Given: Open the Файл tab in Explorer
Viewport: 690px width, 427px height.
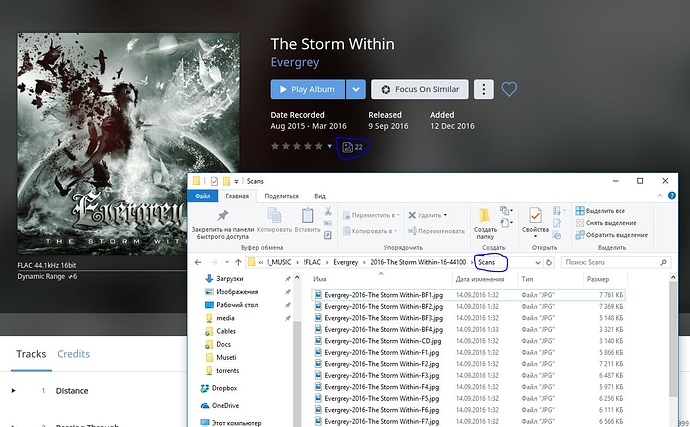Looking at the screenshot, I should (203, 196).
